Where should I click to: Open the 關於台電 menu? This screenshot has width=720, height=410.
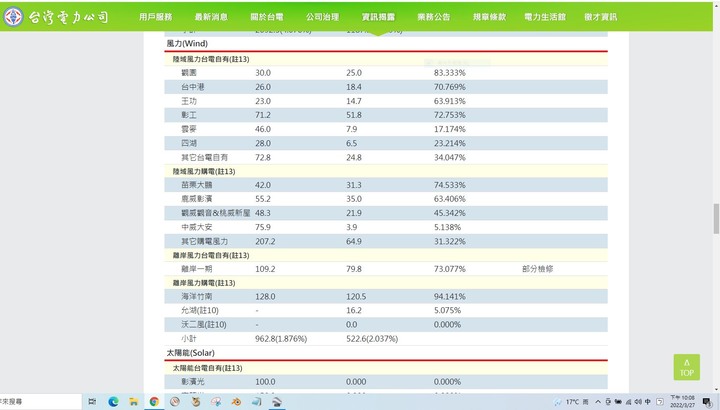click(266, 17)
